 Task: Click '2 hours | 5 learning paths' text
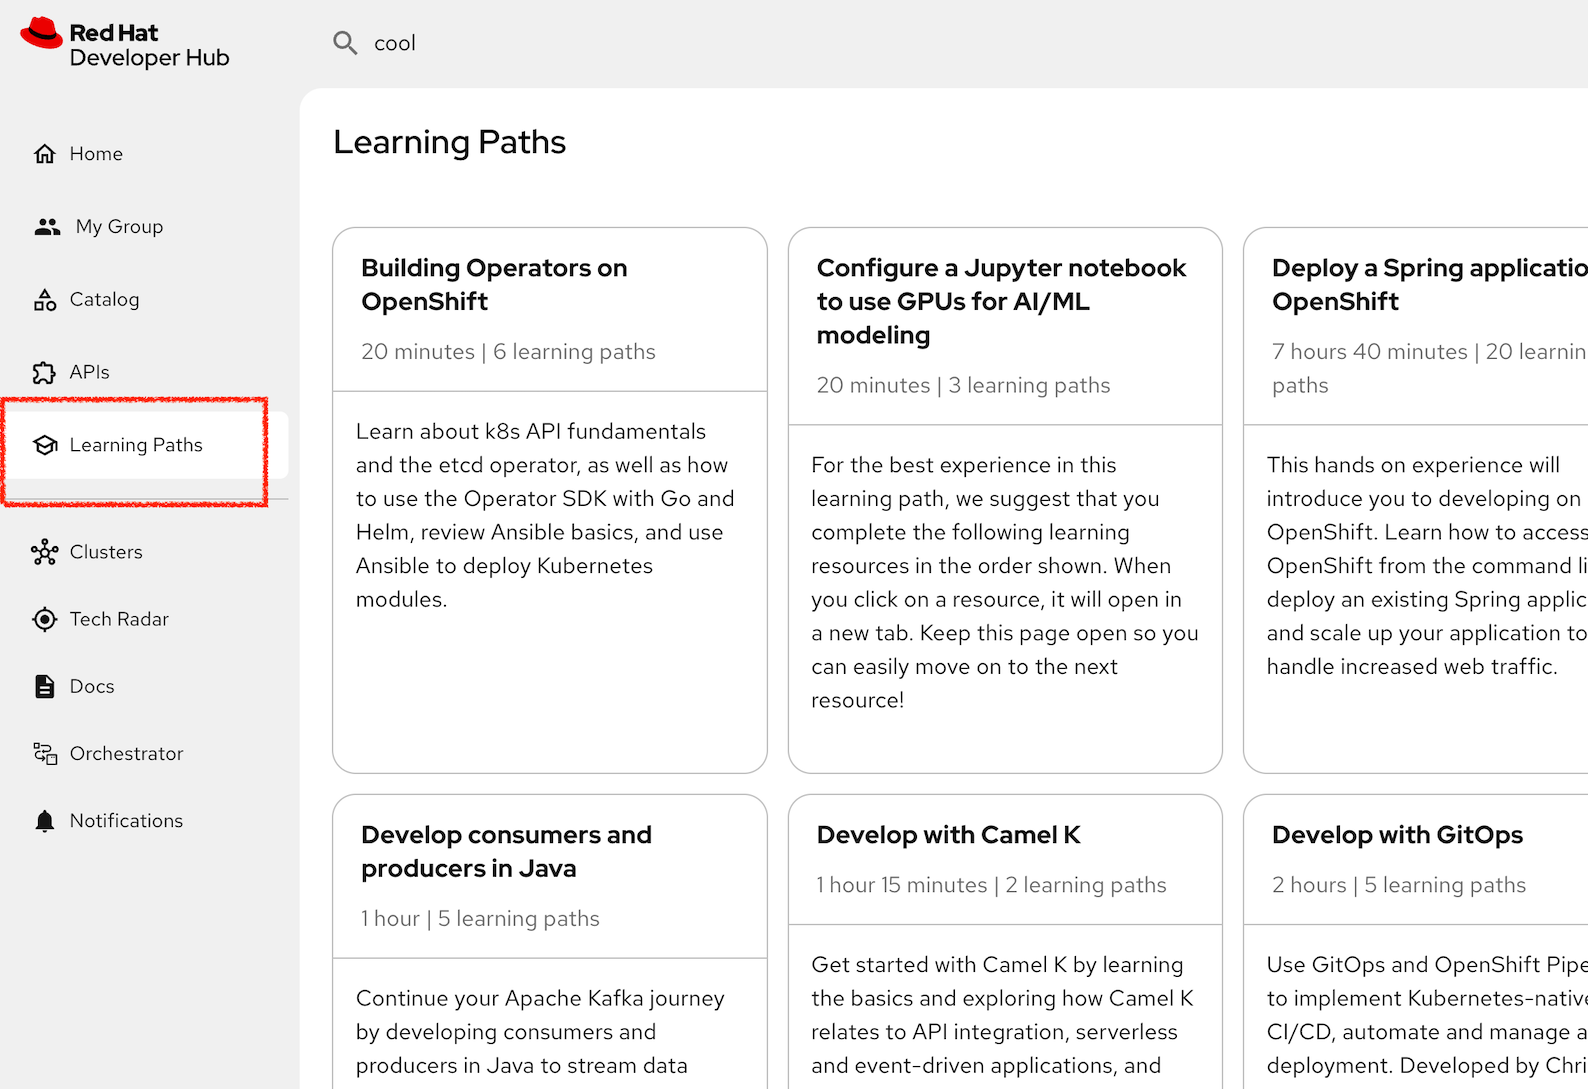[1399, 885]
